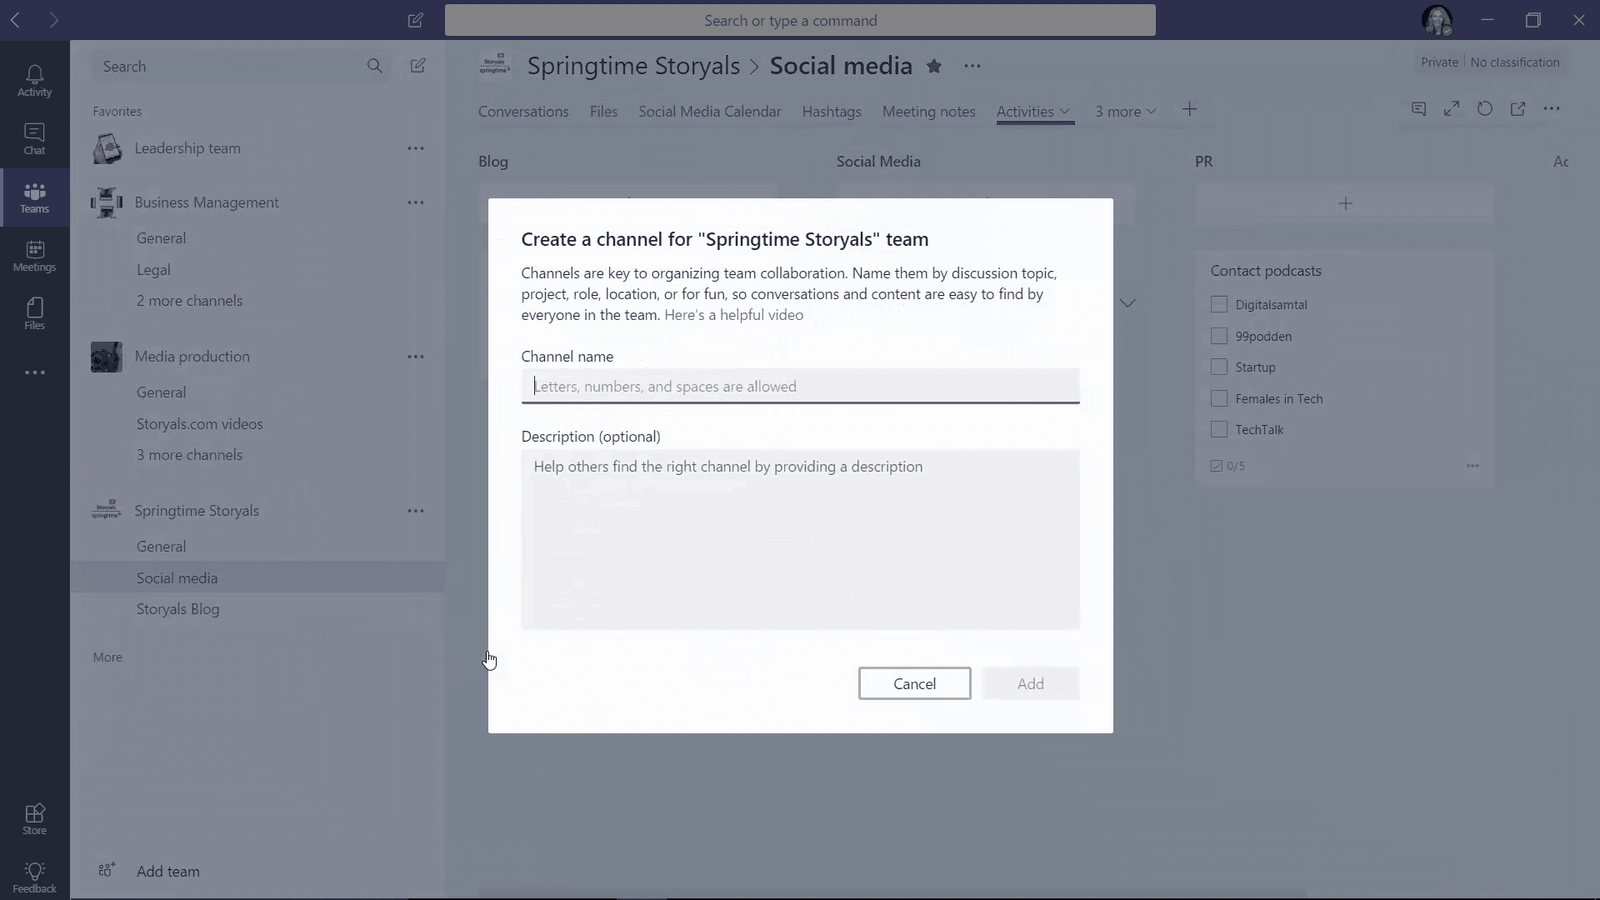Select the Legal channel

(153, 269)
